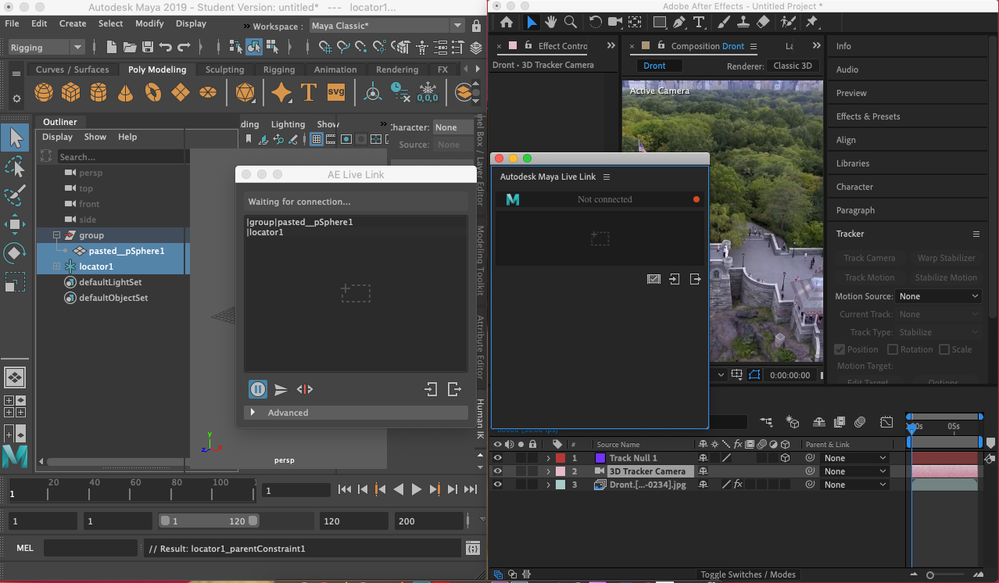
Task: Click the polygon Type text shelf icon
Action: point(308,92)
